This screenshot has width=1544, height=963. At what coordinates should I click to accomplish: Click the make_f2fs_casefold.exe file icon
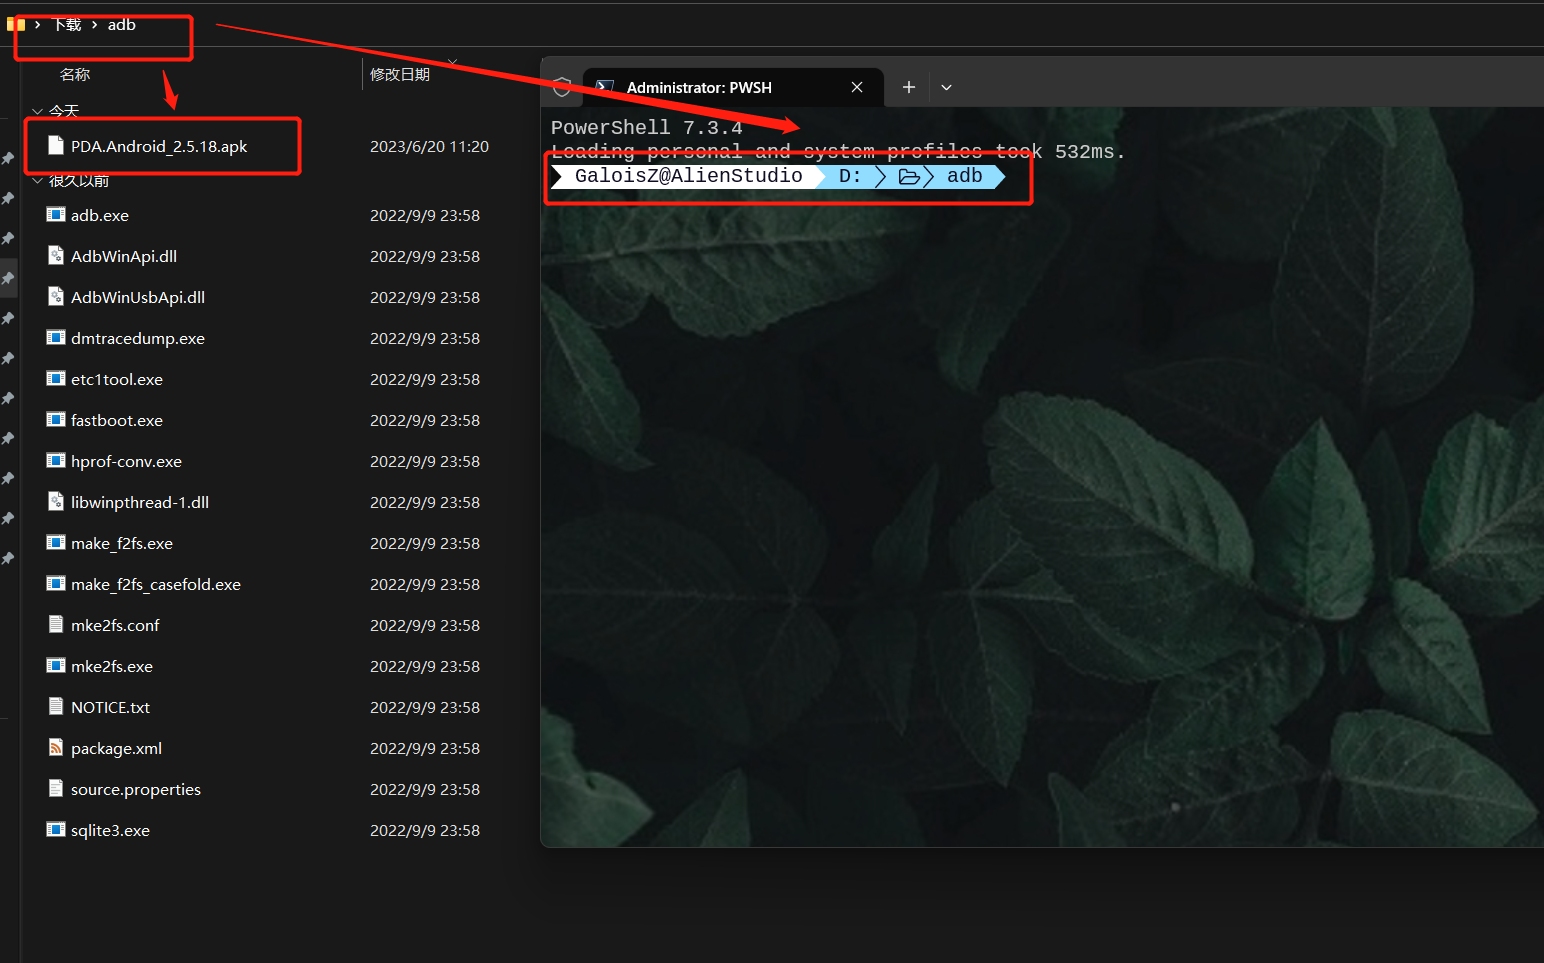point(56,583)
